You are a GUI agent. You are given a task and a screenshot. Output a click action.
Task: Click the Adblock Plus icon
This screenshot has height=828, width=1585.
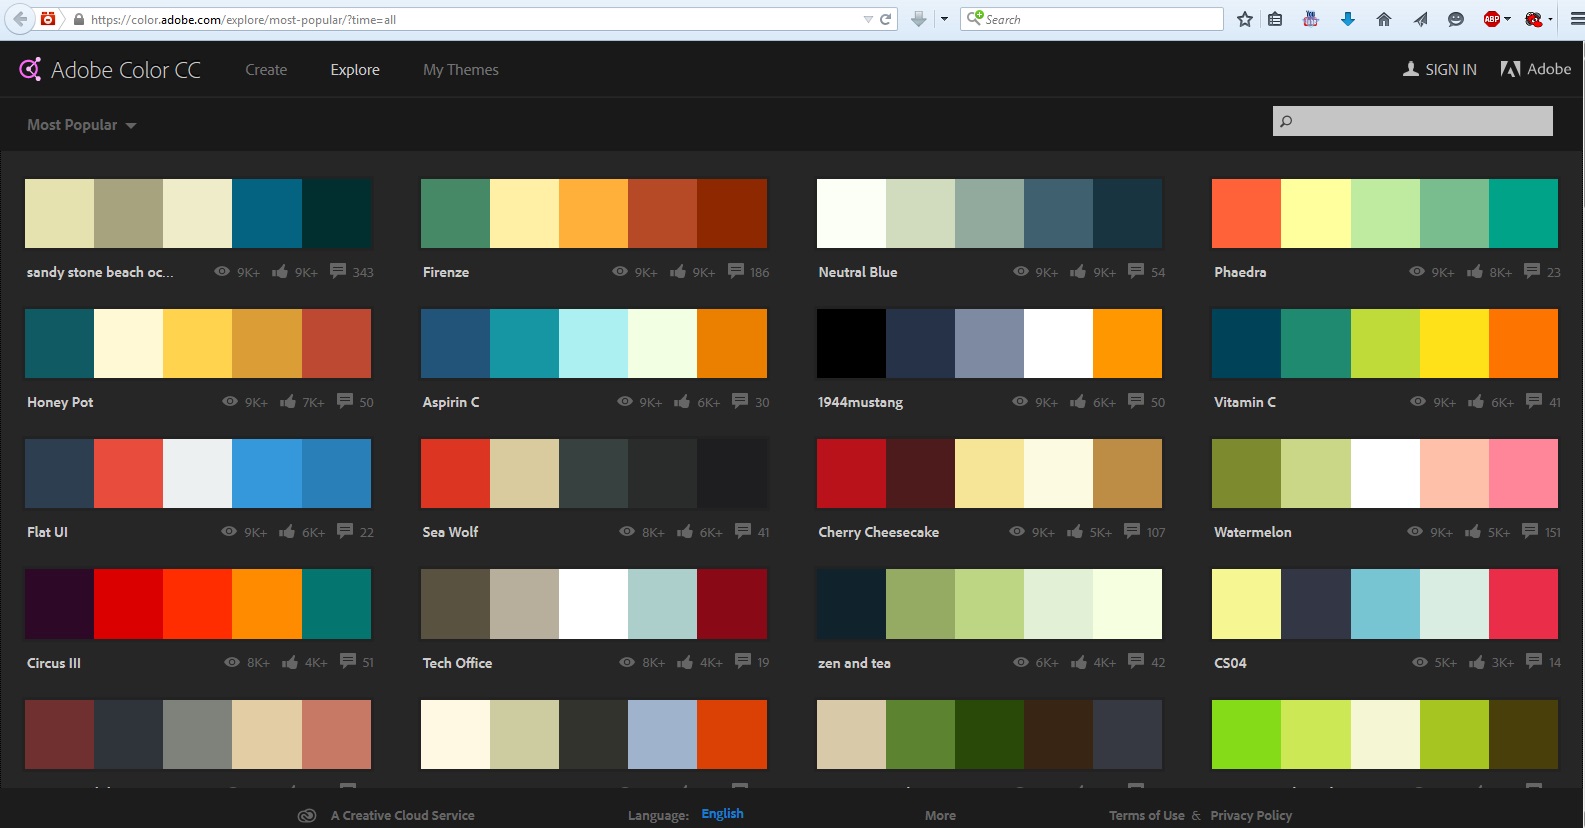click(1492, 19)
